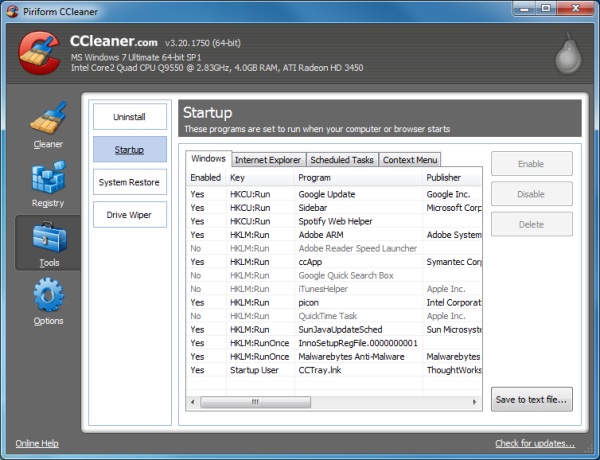600x460 pixels.
Task: Switch to the Internet Explorer tab
Action: tap(268, 160)
